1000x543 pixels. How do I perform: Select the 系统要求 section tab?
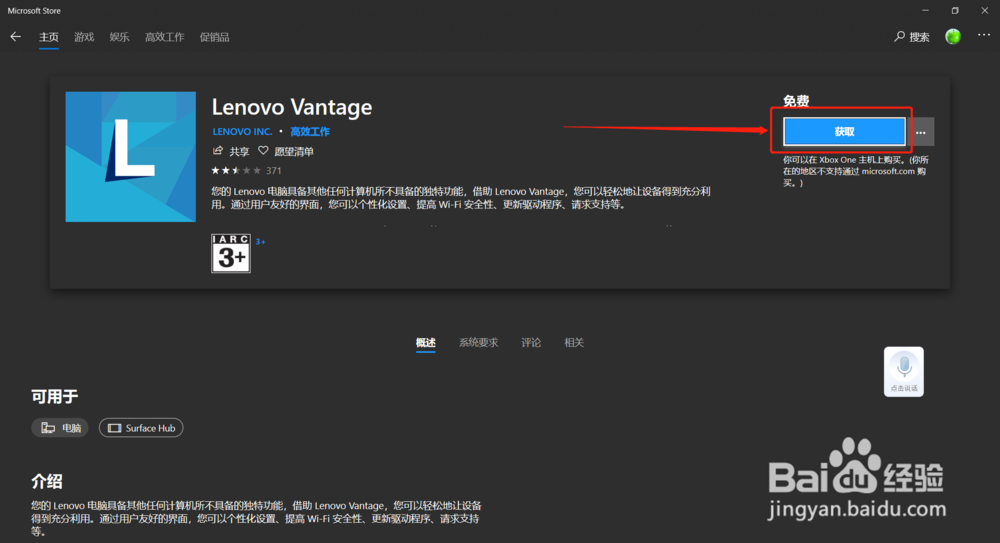point(478,343)
